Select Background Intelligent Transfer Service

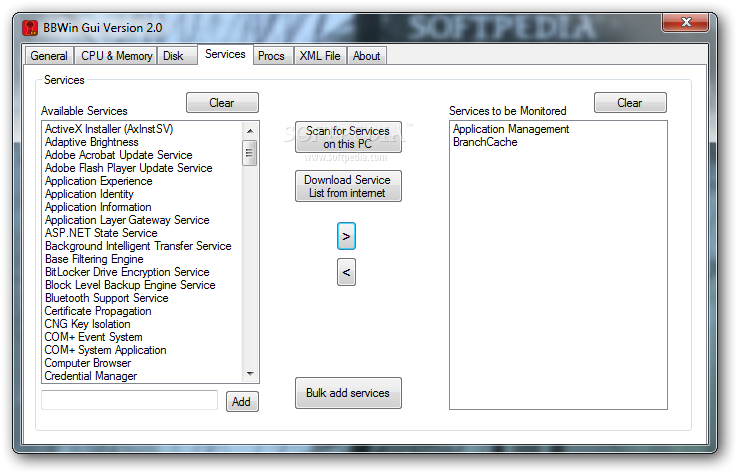click(138, 246)
